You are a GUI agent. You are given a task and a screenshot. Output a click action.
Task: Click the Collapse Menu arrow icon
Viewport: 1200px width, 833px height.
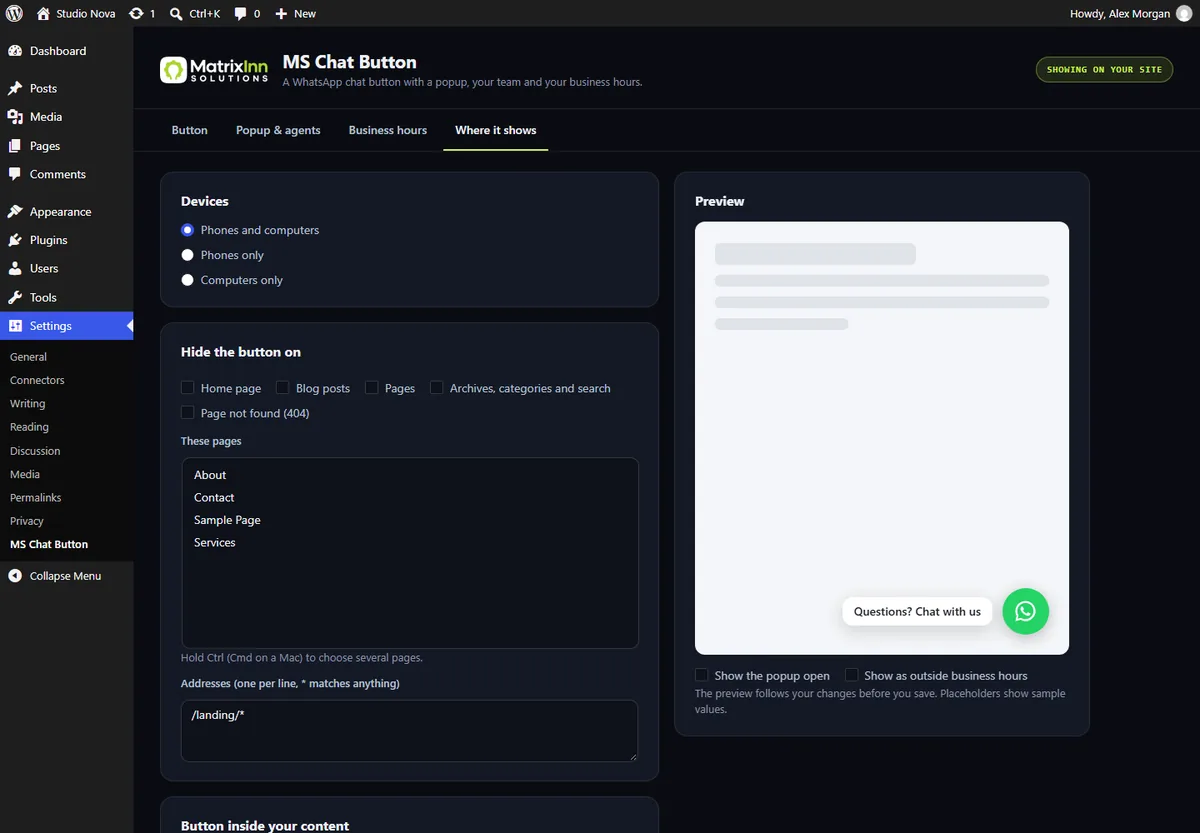pyautogui.click(x=15, y=576)
